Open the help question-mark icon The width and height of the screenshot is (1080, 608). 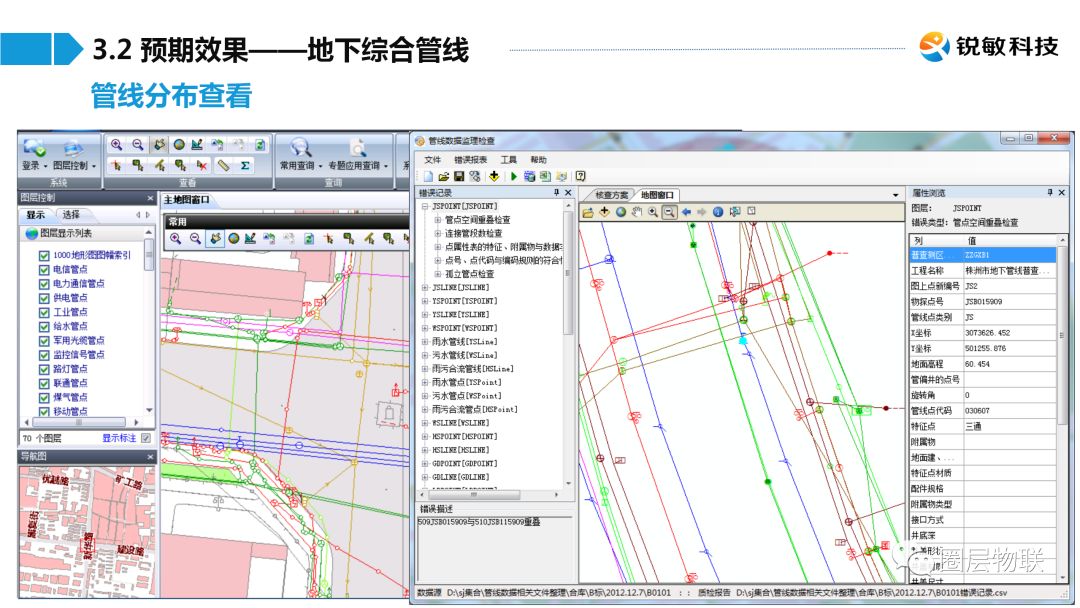(x=581, y=177)
